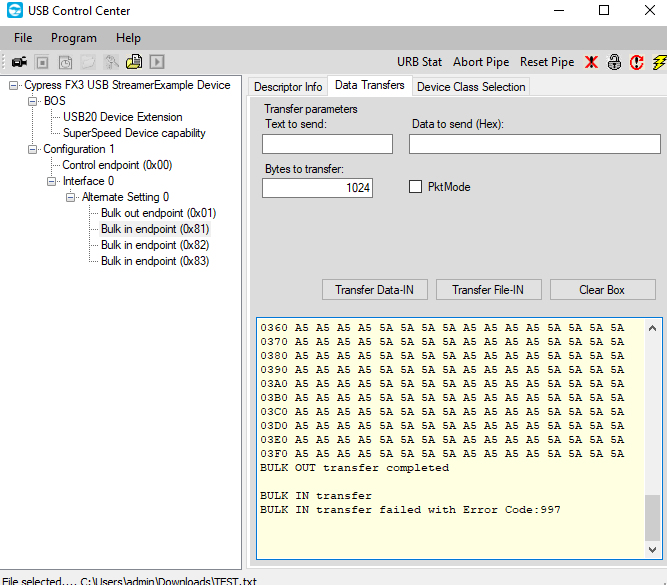Open the File menu

(x=23, y=38)
